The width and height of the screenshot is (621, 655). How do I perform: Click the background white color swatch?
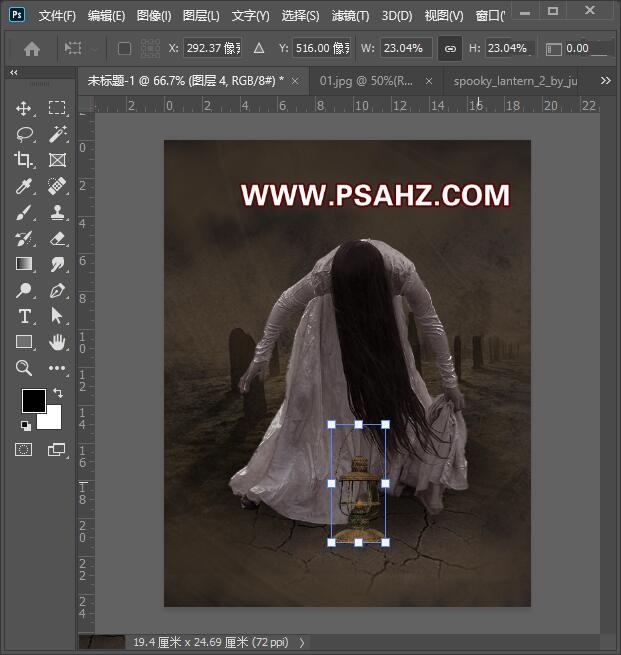tap(52, 419)
